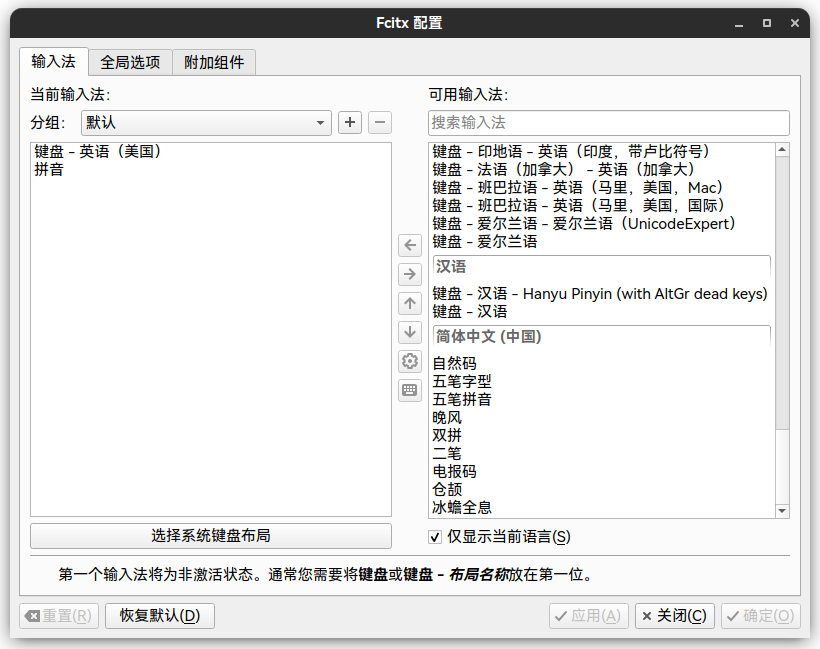Click the plus icon to add a group

349,122
